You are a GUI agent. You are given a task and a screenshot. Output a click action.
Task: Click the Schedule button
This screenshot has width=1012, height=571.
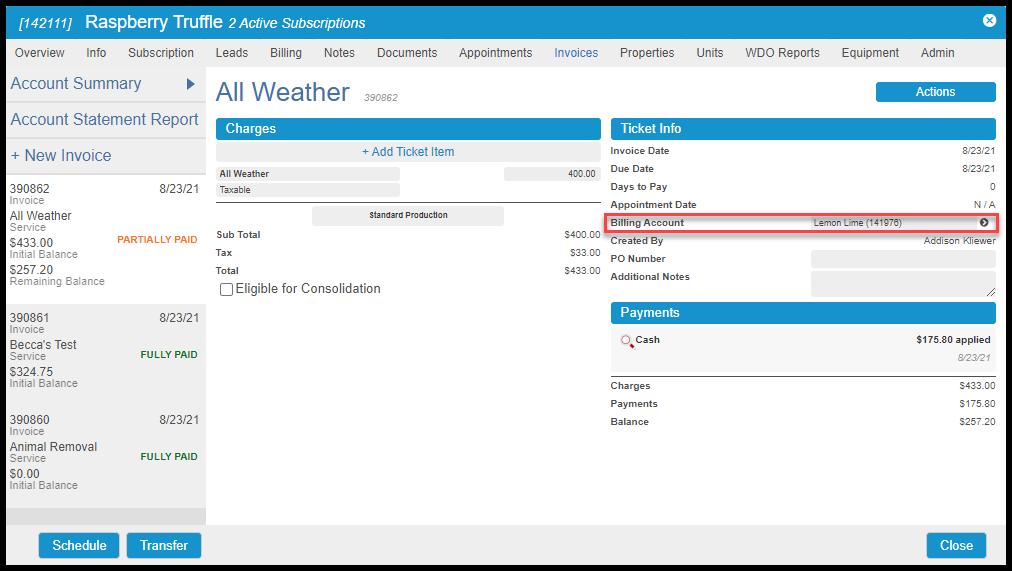(x=79, y=545)
